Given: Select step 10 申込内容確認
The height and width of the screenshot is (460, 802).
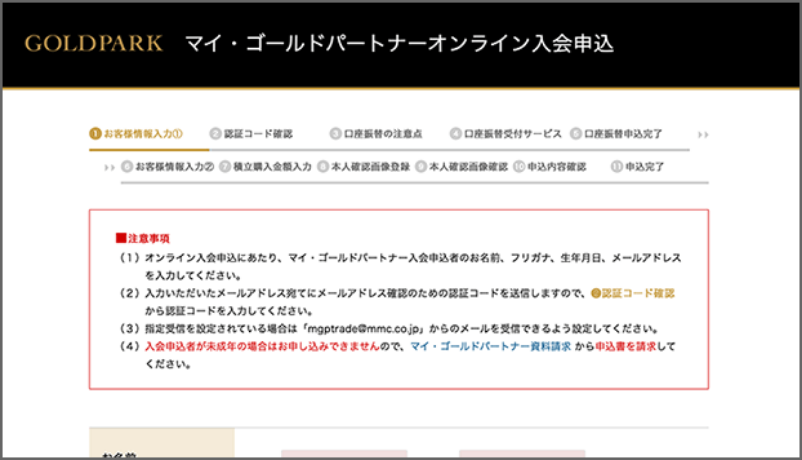Looking at the screenshot, I should coord(550,167).
